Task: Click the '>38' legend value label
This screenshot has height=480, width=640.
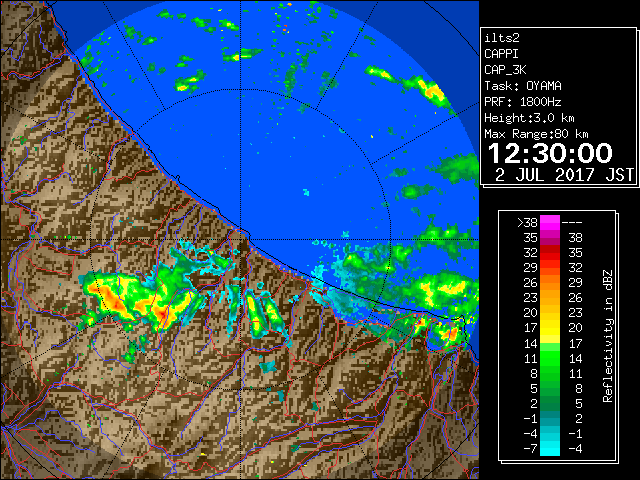Action: coord(527,223)
